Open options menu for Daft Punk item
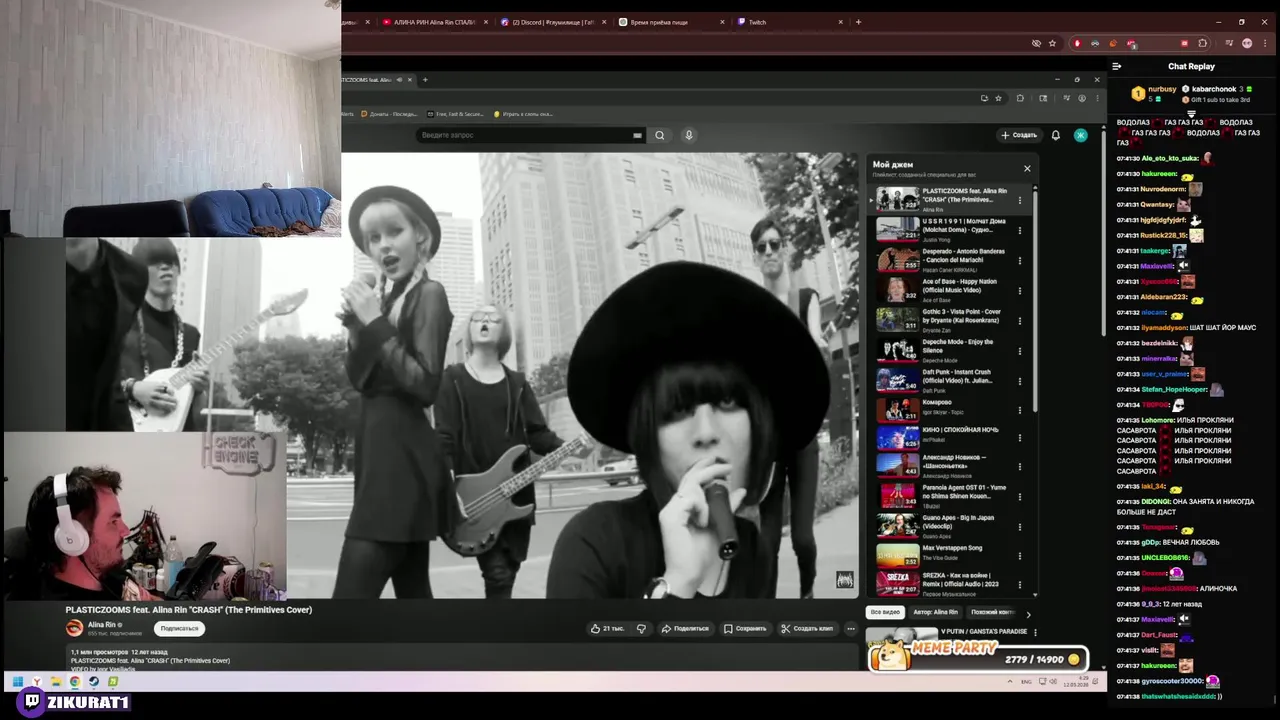Image resolution: width=1280 pixels, height=720 pixels. [x=1020, y=381]
